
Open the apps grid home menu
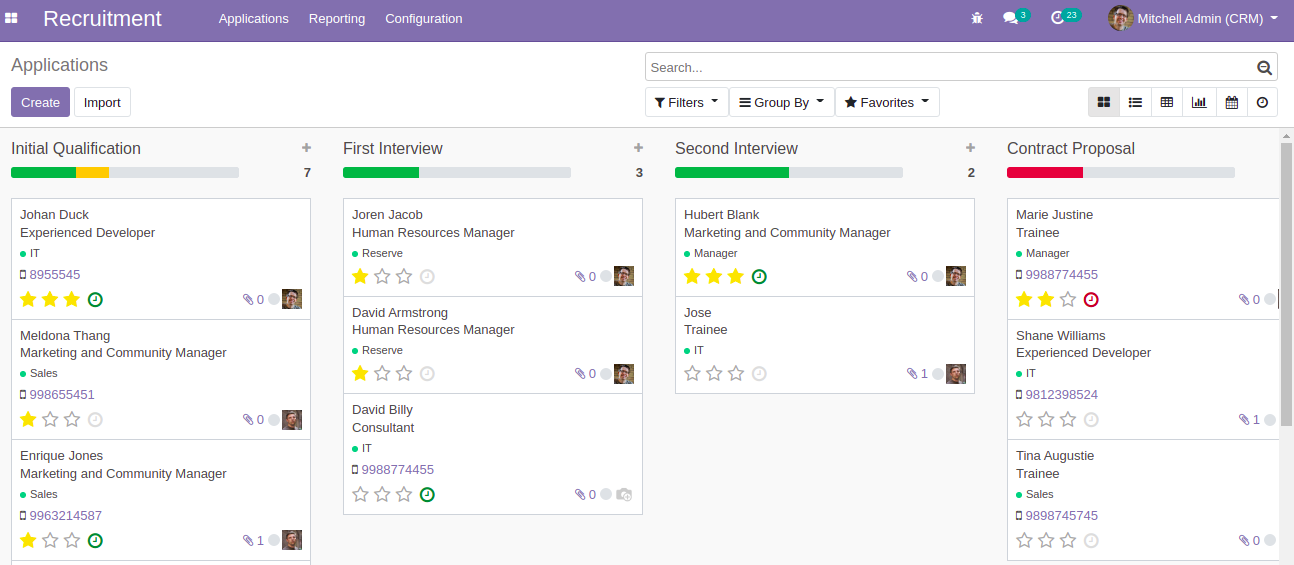(x=11, y=18)
